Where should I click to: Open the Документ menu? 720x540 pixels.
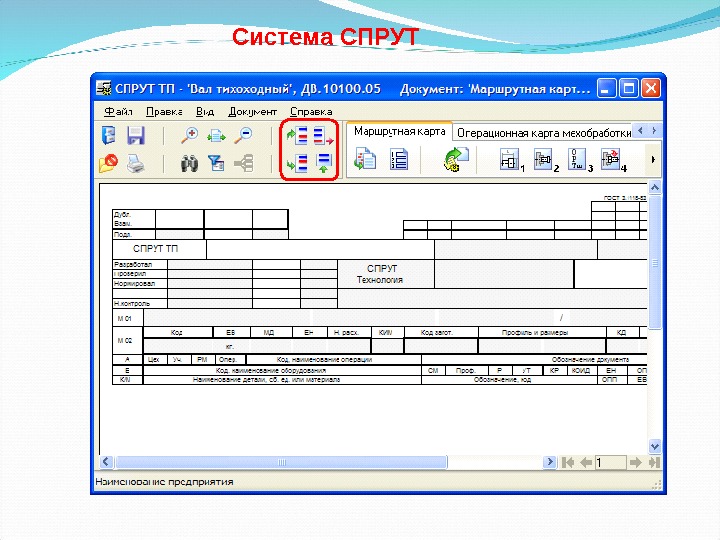point(253,112)
